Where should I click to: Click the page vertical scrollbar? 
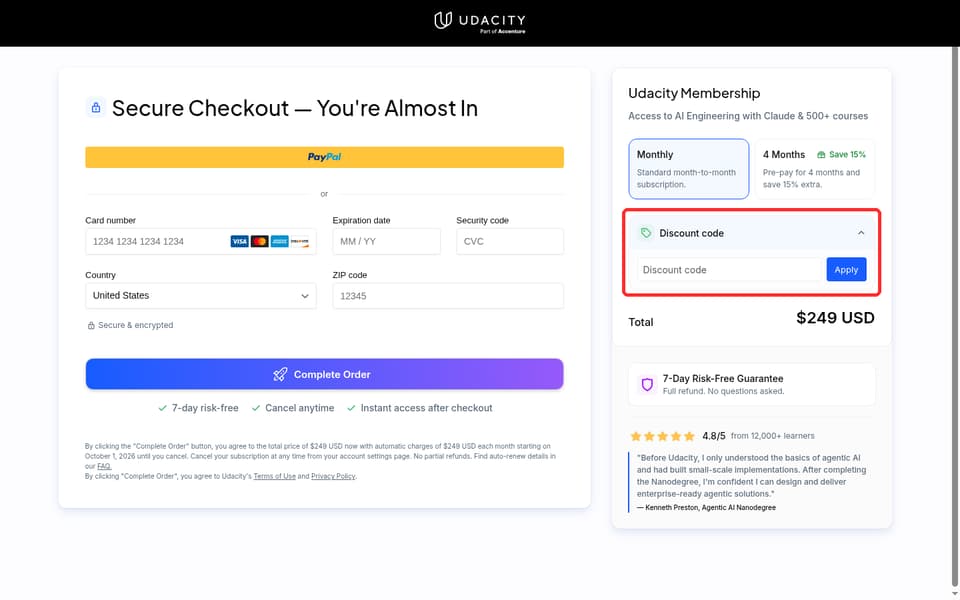(955, 318)
